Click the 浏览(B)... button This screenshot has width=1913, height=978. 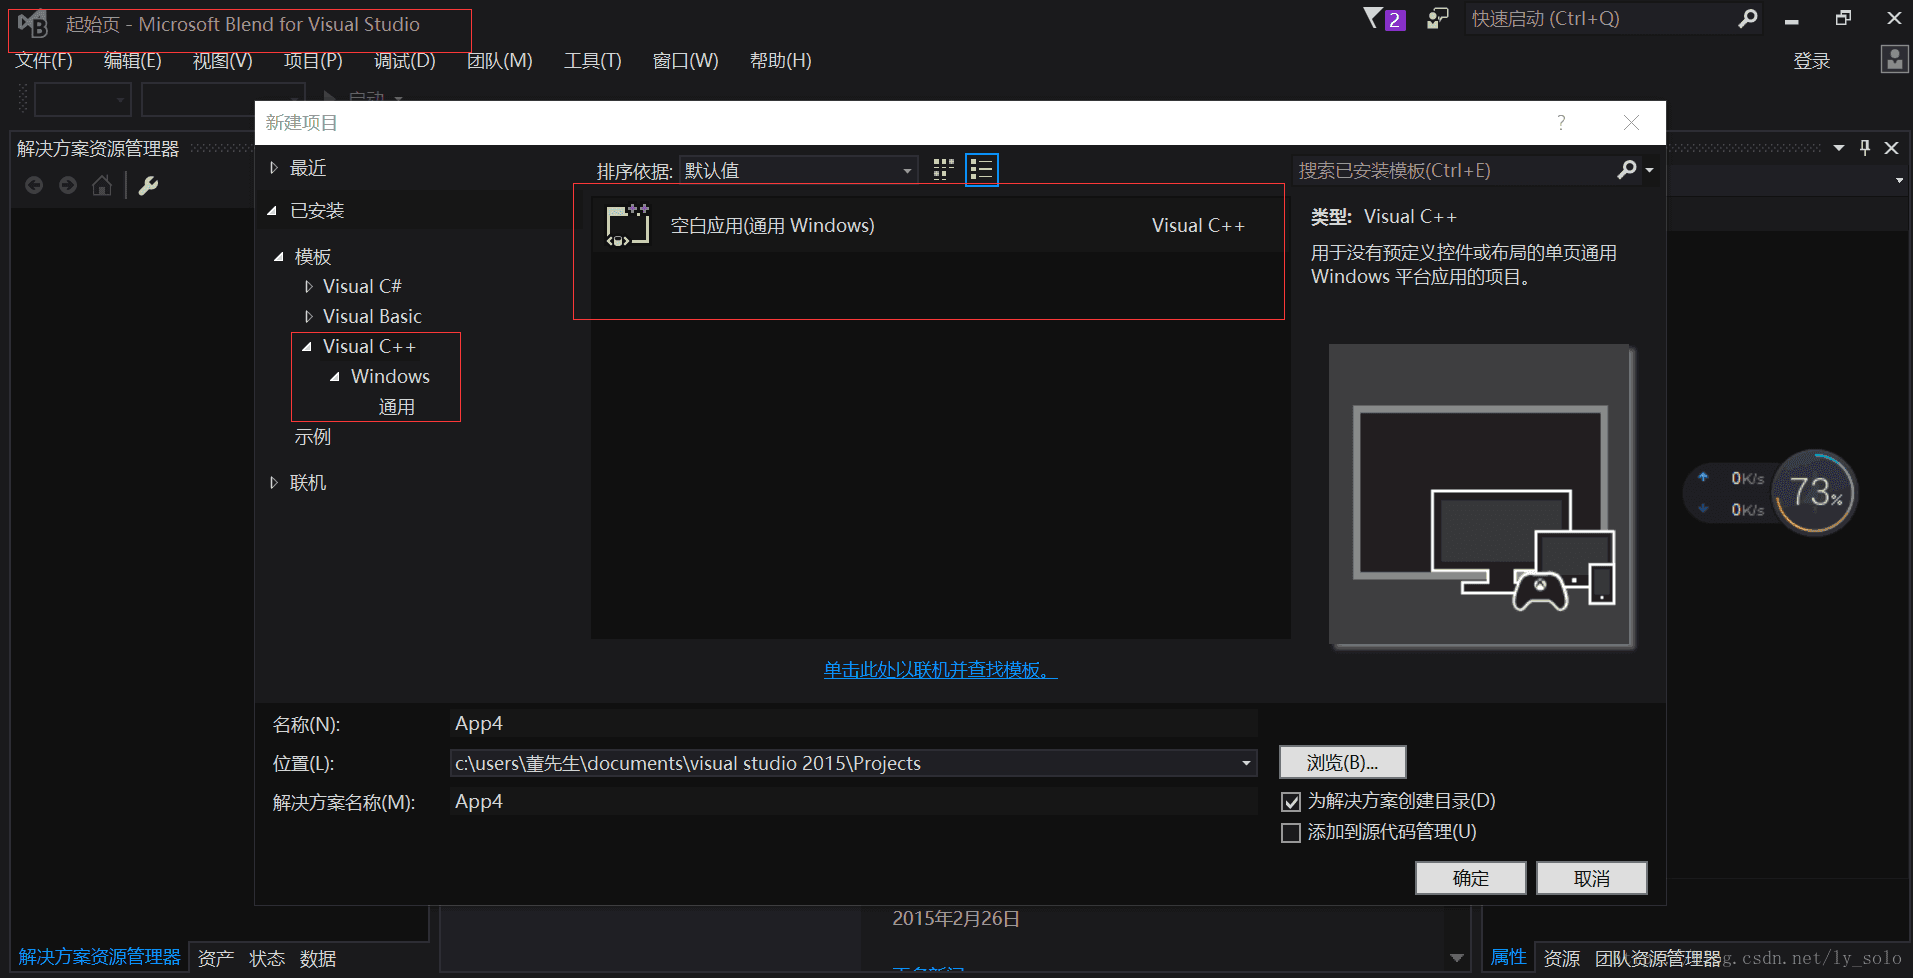tap(1343, 762)
